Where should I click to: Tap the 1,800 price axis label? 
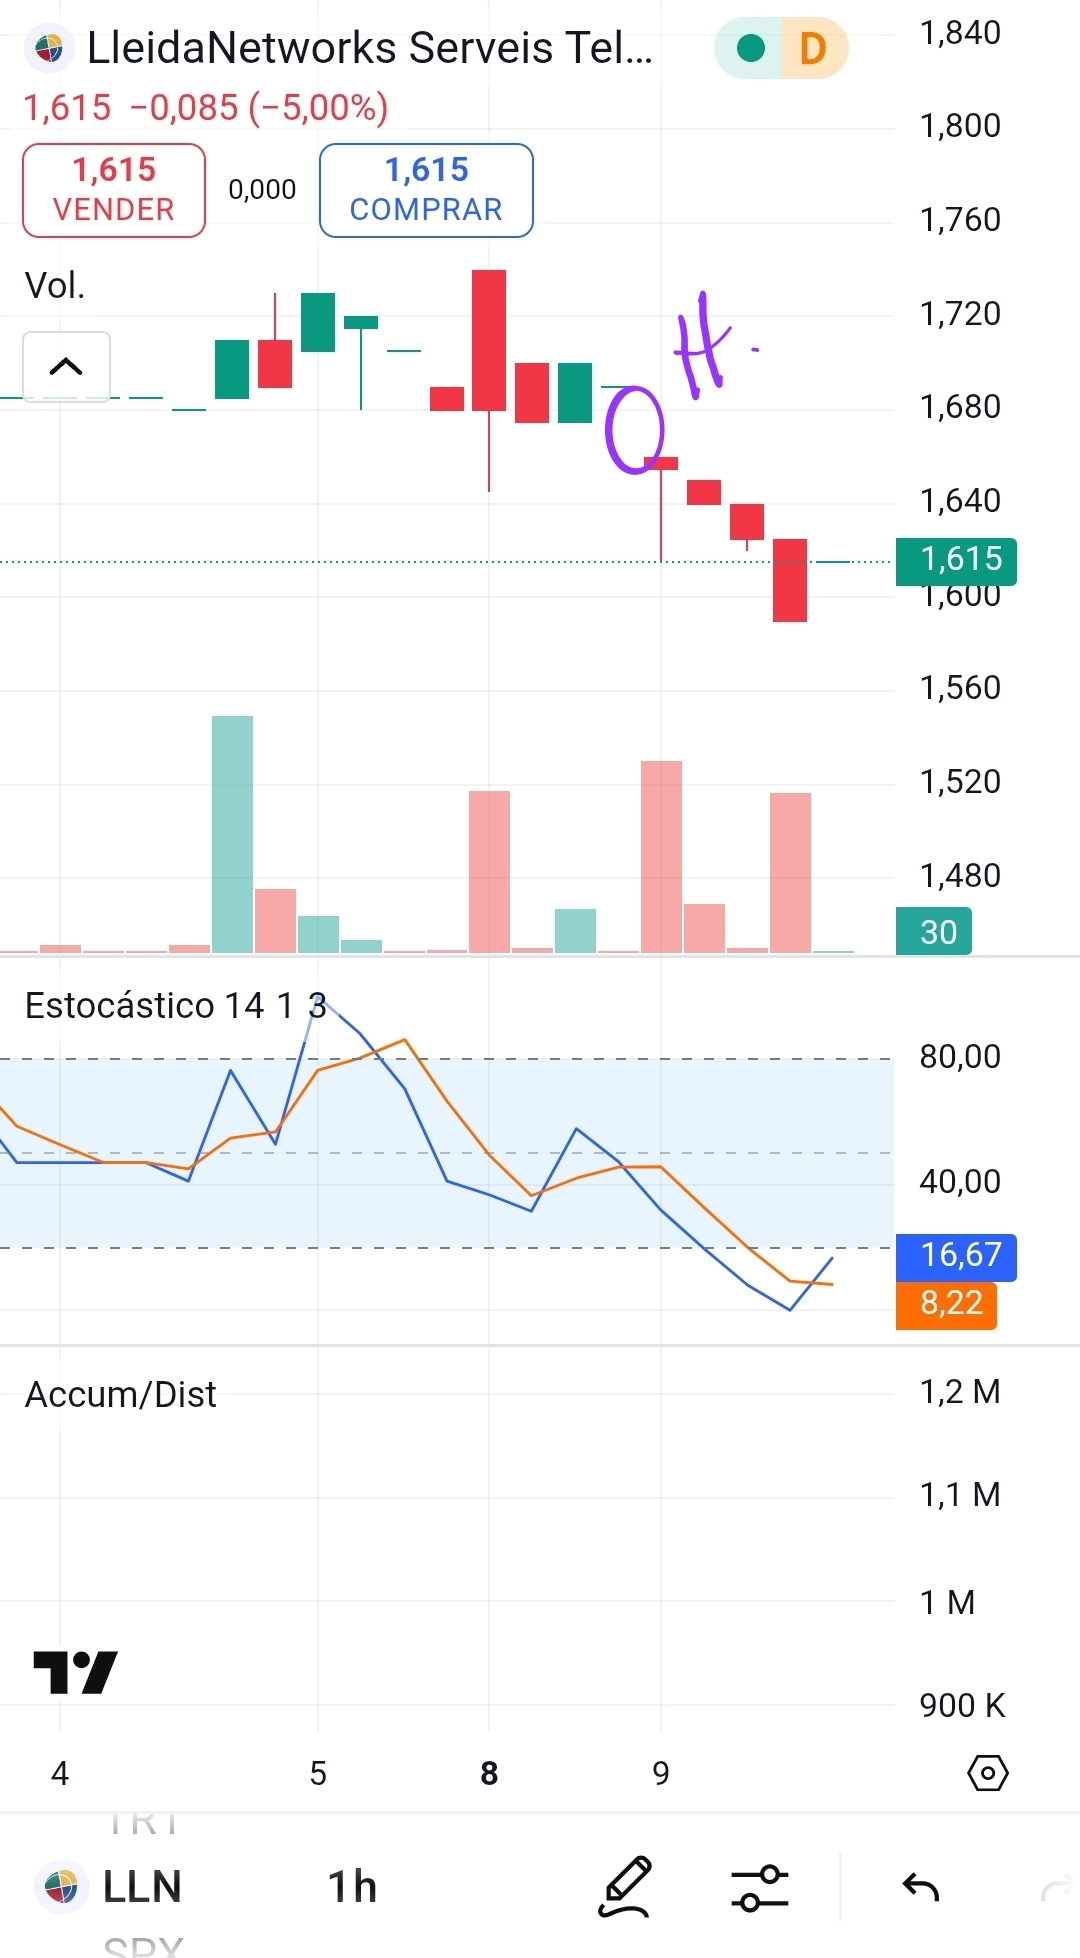(x=960, y=126)
